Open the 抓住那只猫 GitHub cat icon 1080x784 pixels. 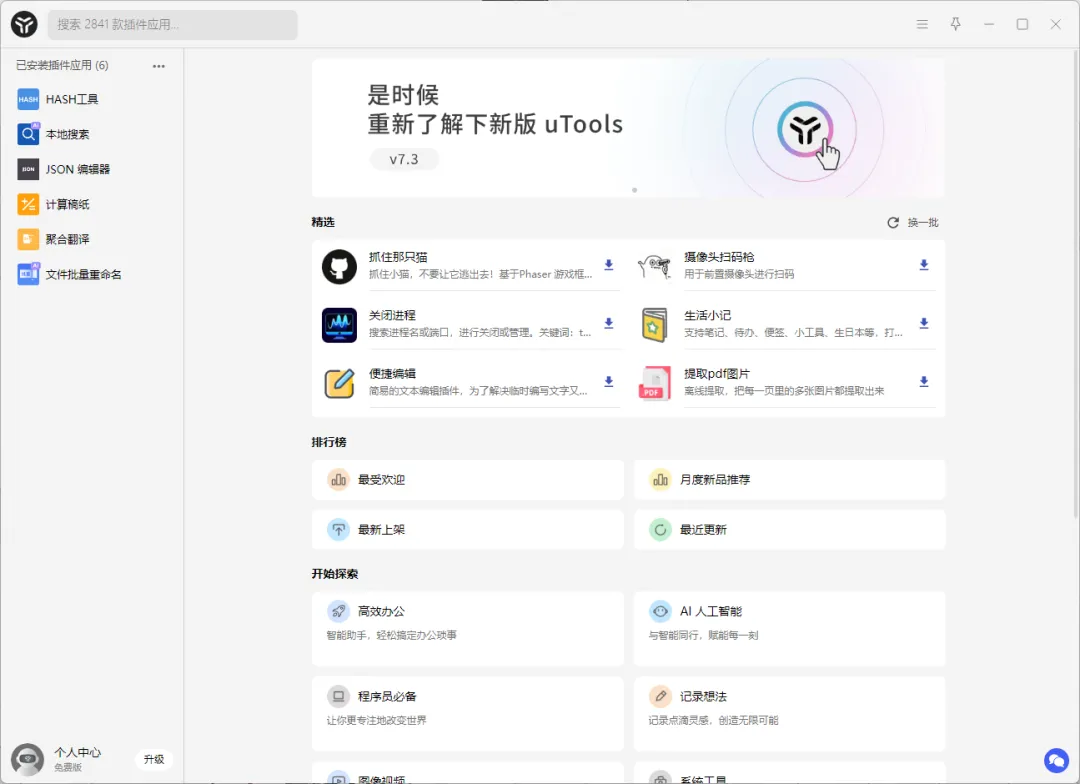click(339, 267)
